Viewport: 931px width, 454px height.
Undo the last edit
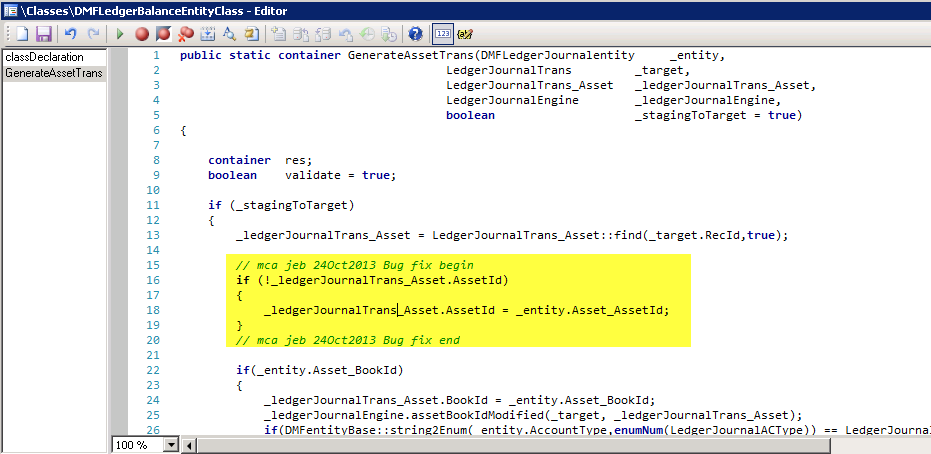[71, 34]
